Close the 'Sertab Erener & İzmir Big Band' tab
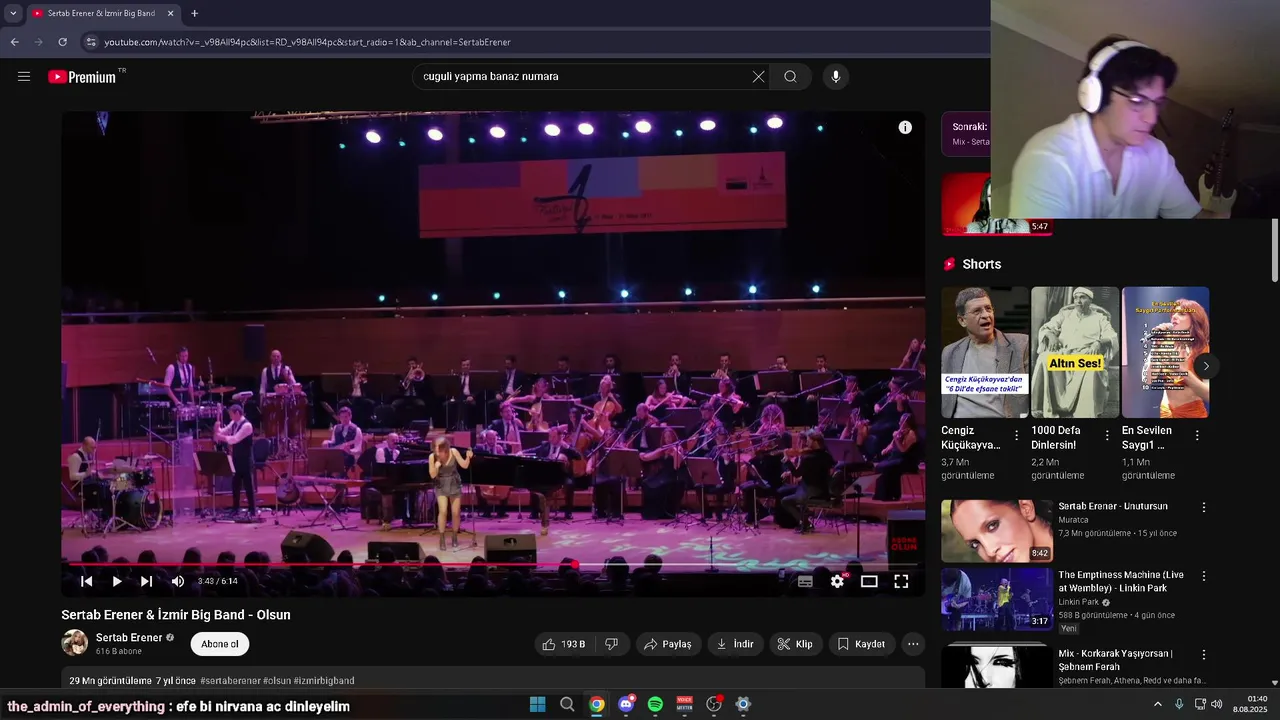Viewport: 1280px width, 720px height. pos(170,14)
